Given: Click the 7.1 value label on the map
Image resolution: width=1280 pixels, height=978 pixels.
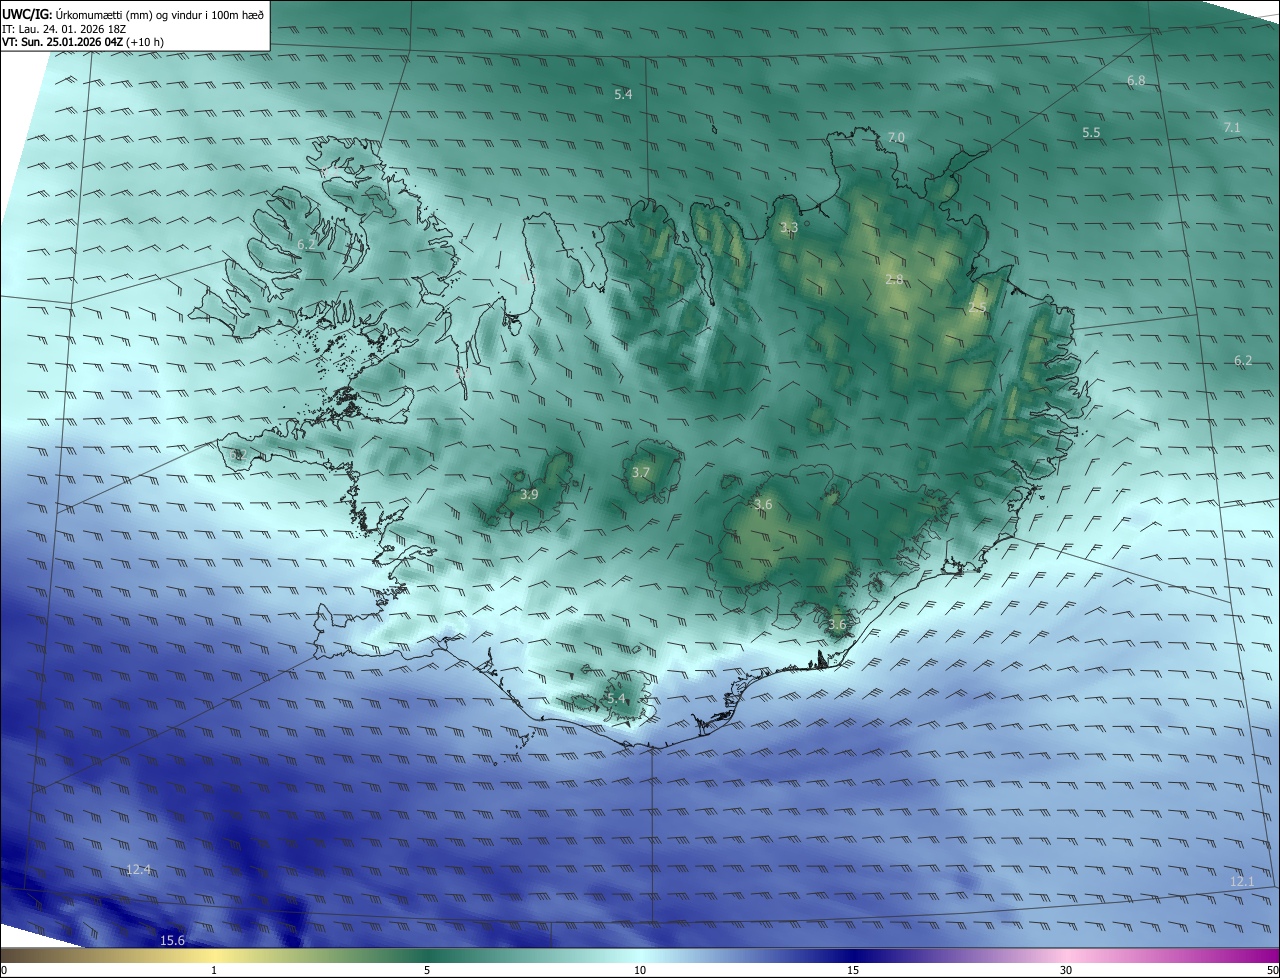Looking at the screenshot, I should pos(1232,127).
